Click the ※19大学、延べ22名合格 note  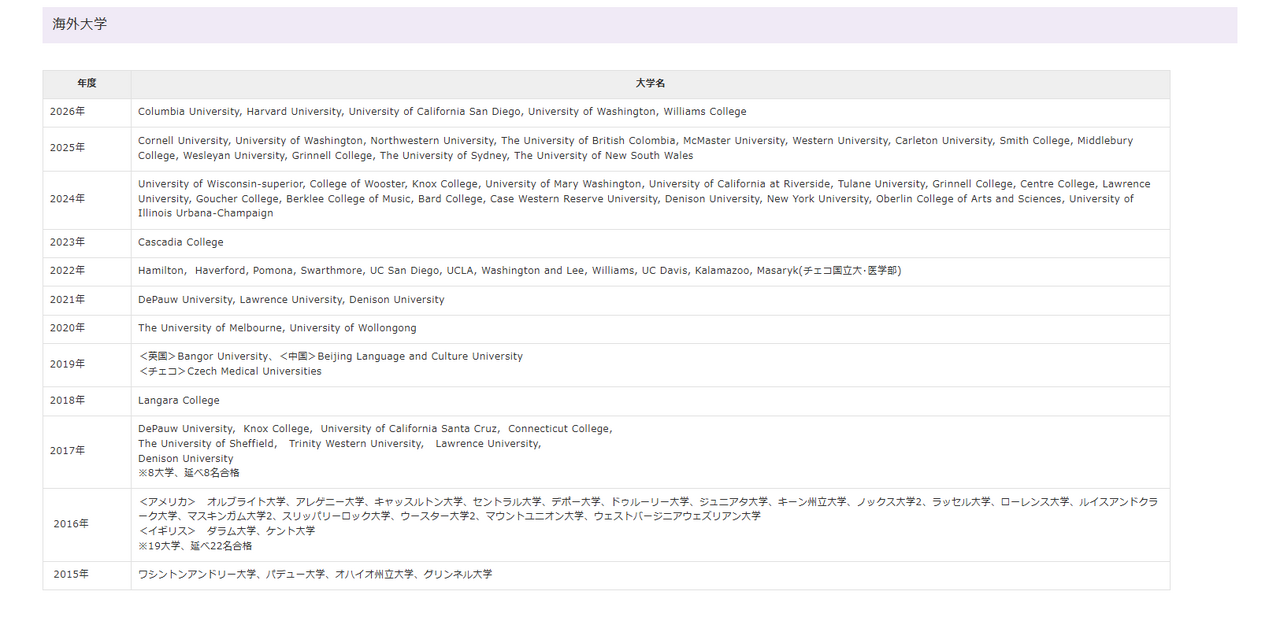coord(195,546)
